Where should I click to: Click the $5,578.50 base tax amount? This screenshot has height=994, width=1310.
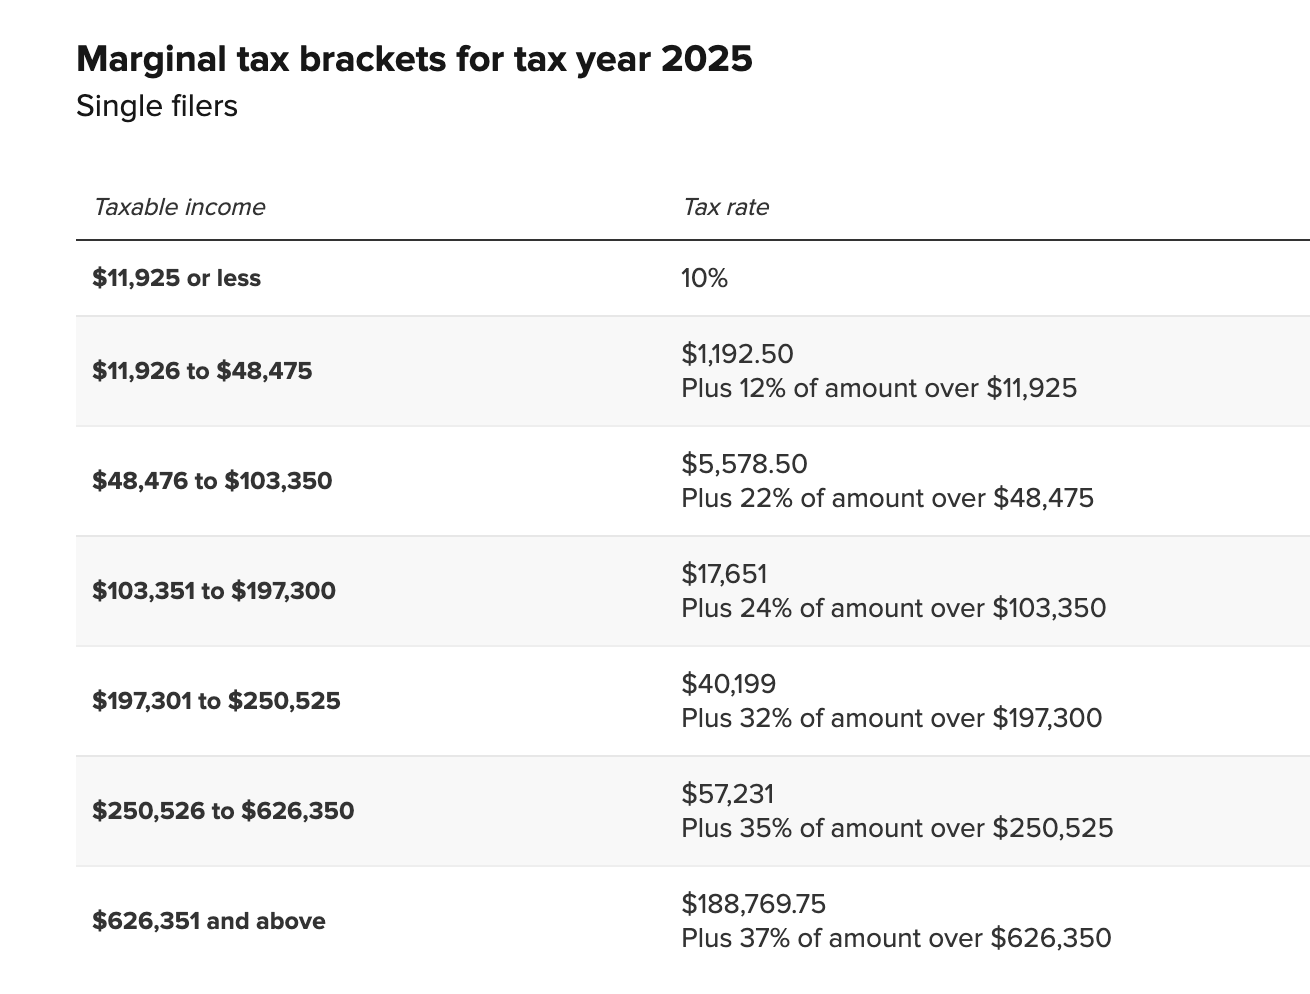coord(744,464)
